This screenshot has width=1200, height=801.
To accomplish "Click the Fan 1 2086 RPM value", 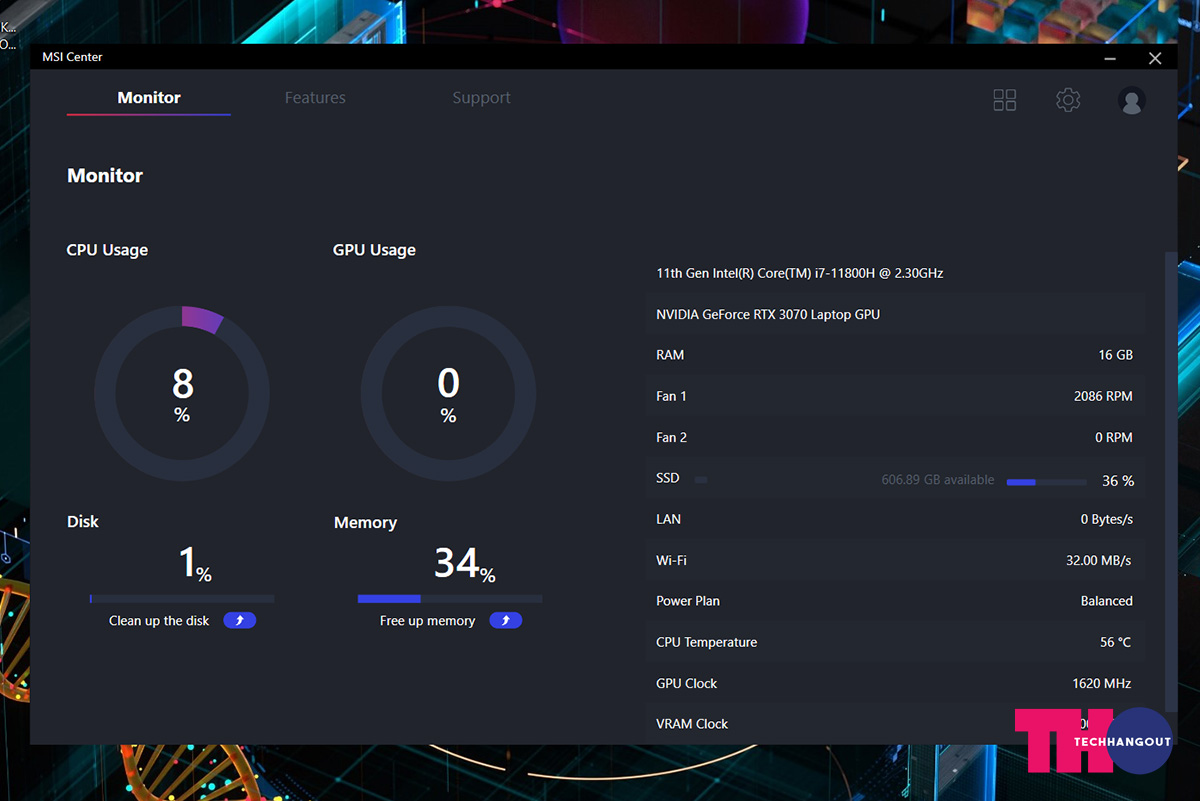I will click(1103, 396).
